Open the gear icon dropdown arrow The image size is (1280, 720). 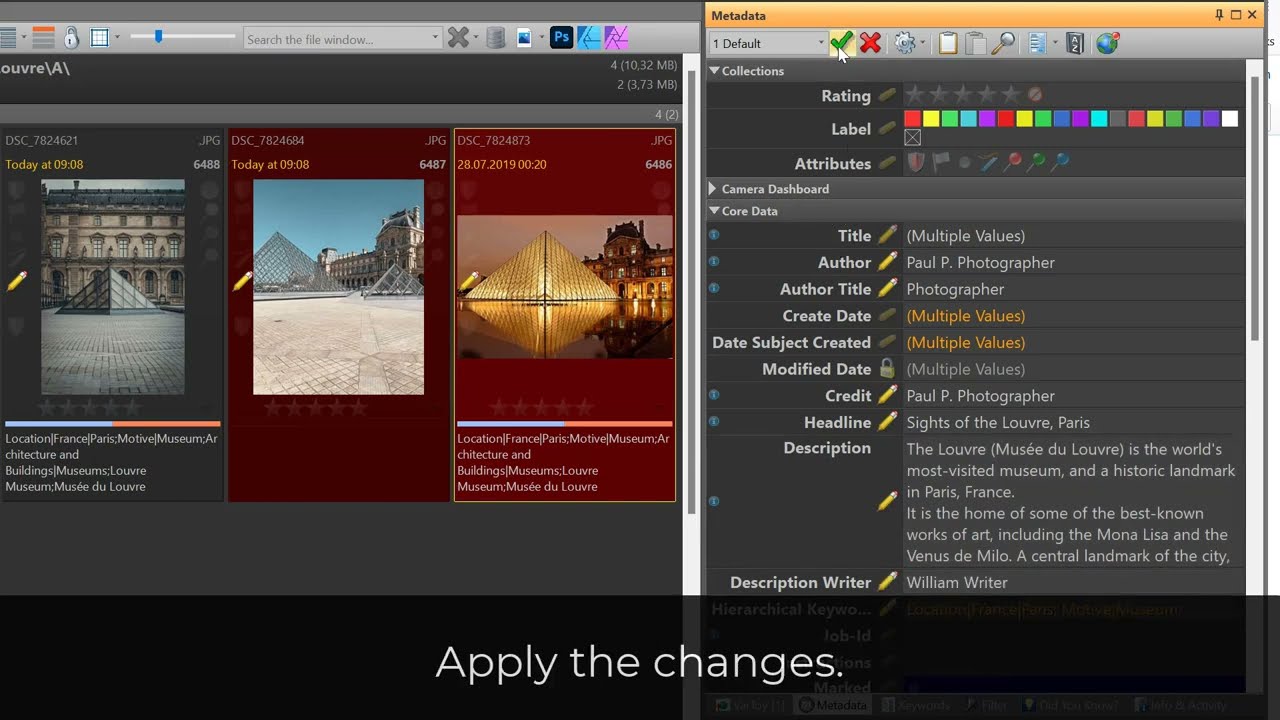tap(923, 43)
